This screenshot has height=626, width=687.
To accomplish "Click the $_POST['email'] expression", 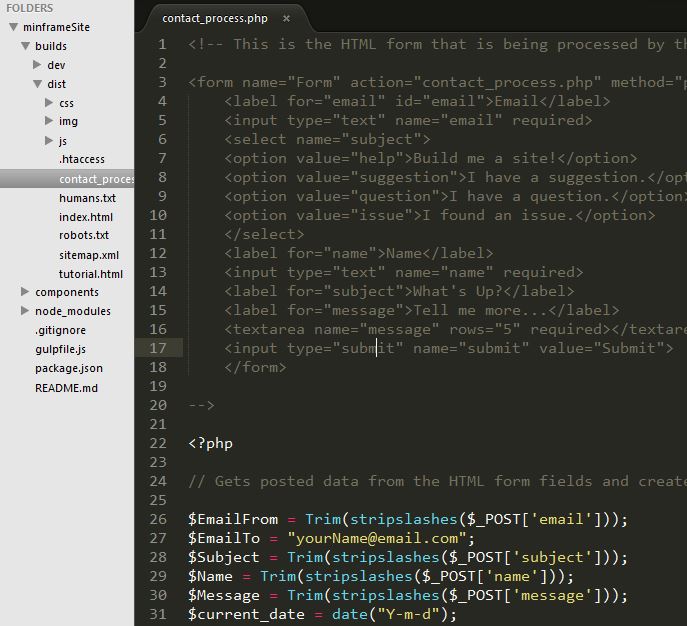I will click(534, 519).
